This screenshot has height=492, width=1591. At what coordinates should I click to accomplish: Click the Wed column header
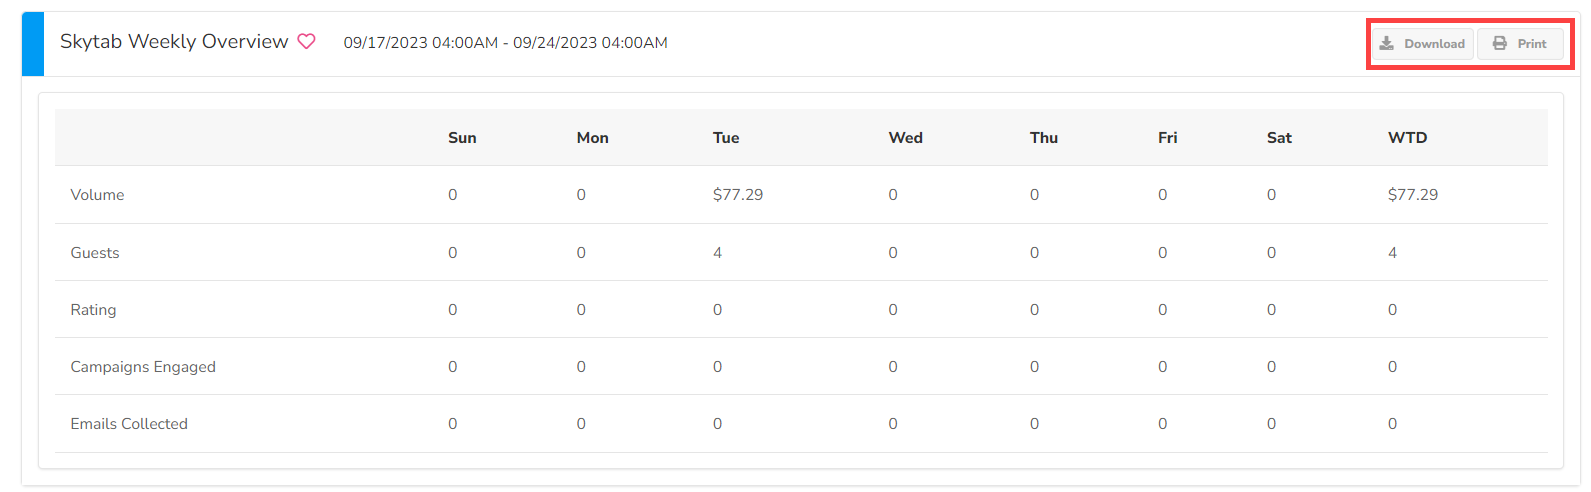[x=905, y=138]
